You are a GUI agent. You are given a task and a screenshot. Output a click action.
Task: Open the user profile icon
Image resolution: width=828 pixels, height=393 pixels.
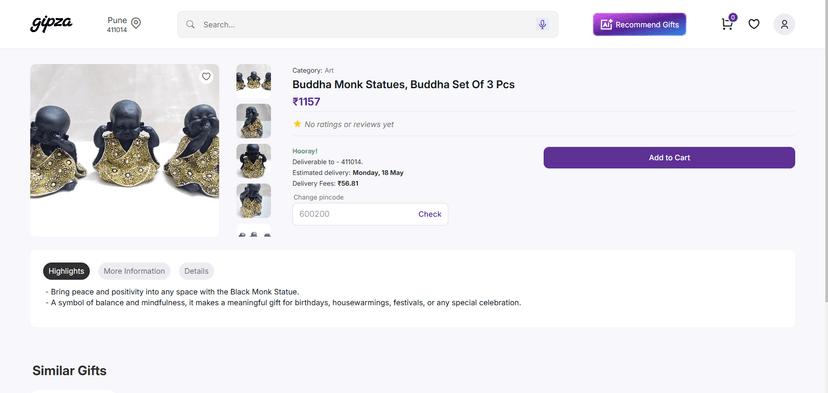tap(784, 24)
